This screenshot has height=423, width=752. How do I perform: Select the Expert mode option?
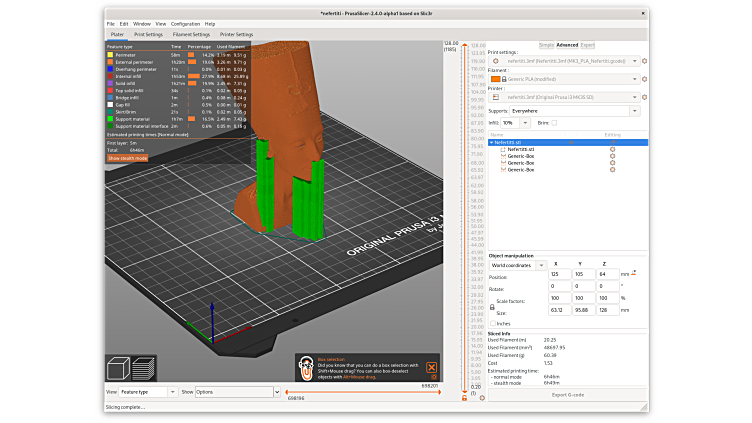click(x=587, y=45)
